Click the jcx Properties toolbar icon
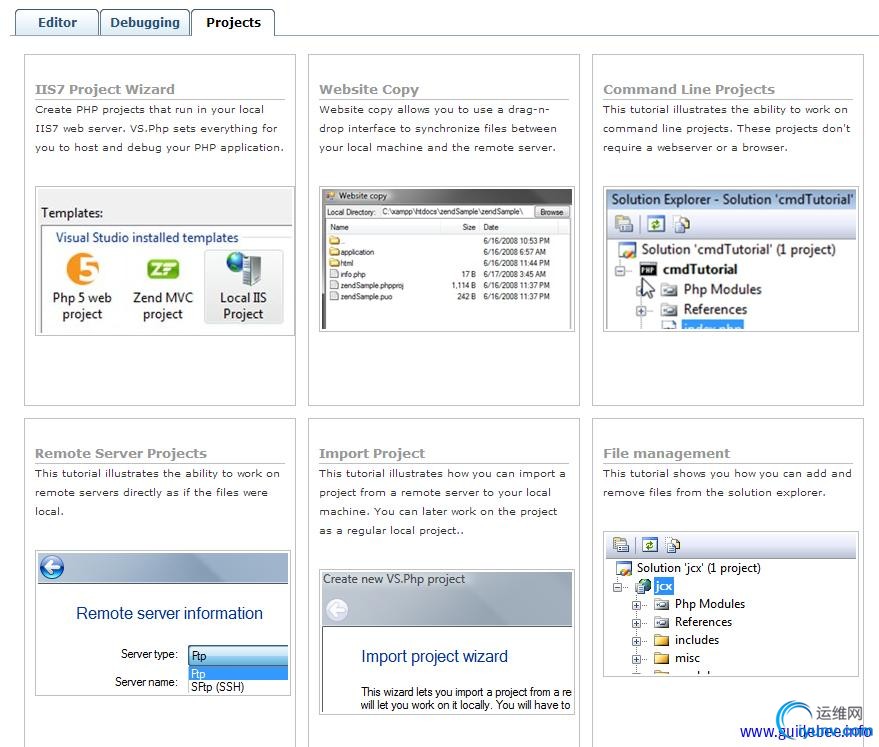This screenshot has height=747, width=879. pyautogui.click(x=621, y=545)
